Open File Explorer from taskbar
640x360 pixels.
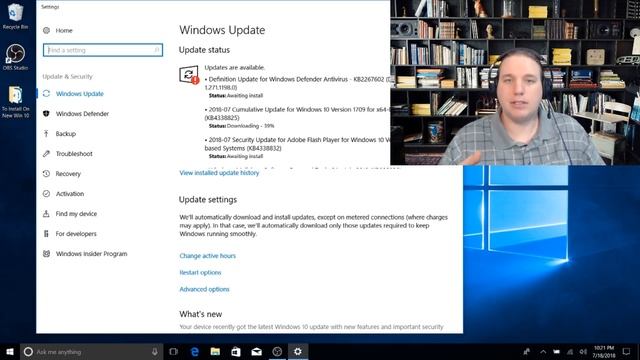click(x=215, y=351)
